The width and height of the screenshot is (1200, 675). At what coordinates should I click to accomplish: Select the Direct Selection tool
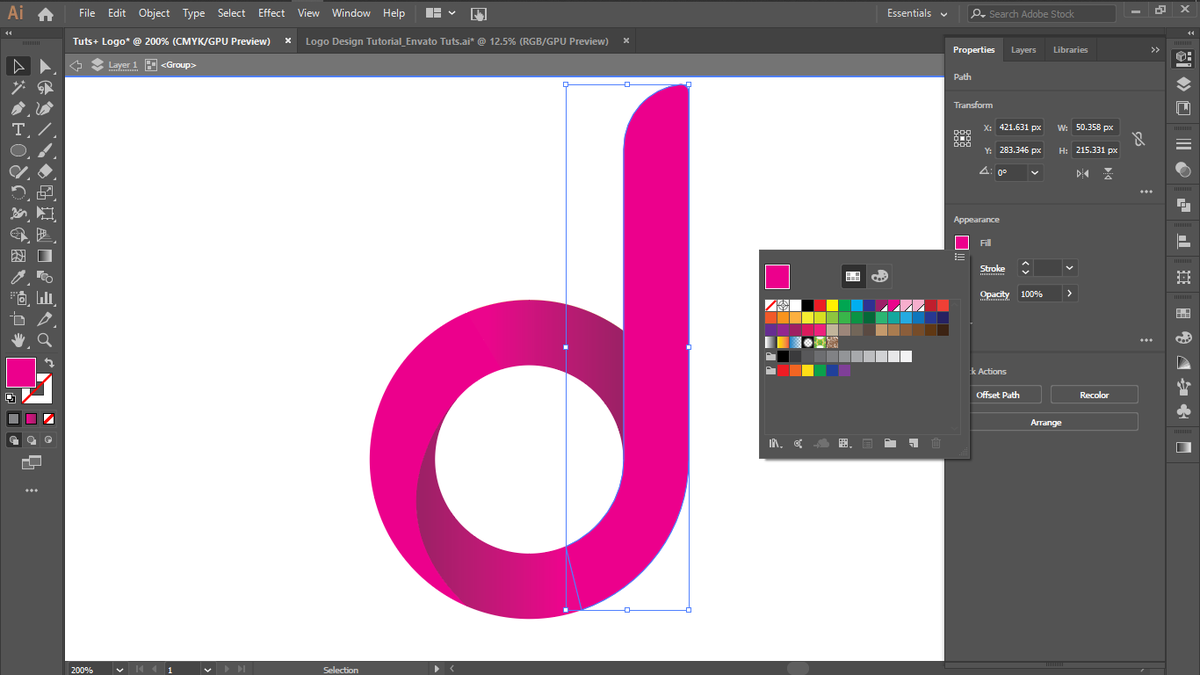(x=45, y=66)
